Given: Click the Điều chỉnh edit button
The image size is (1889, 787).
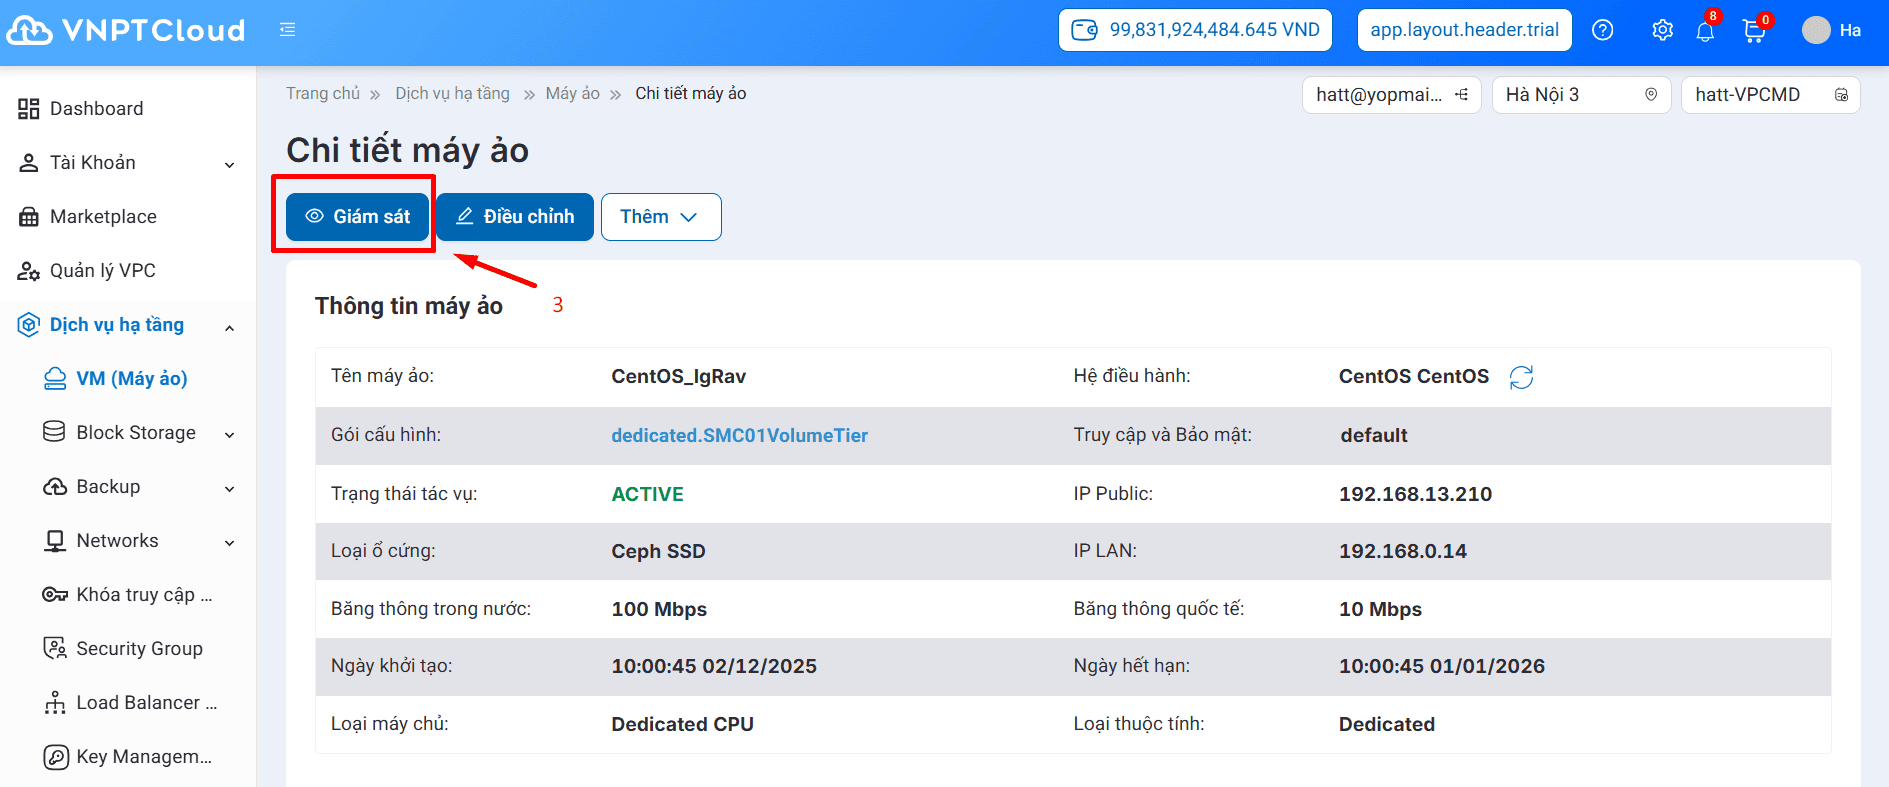Looking at the screenshot, I should (515, 217).
